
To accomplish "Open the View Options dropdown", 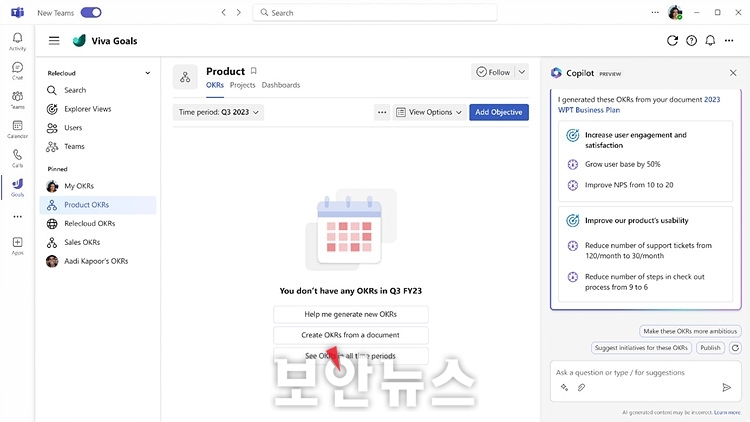I will (430, 112).
